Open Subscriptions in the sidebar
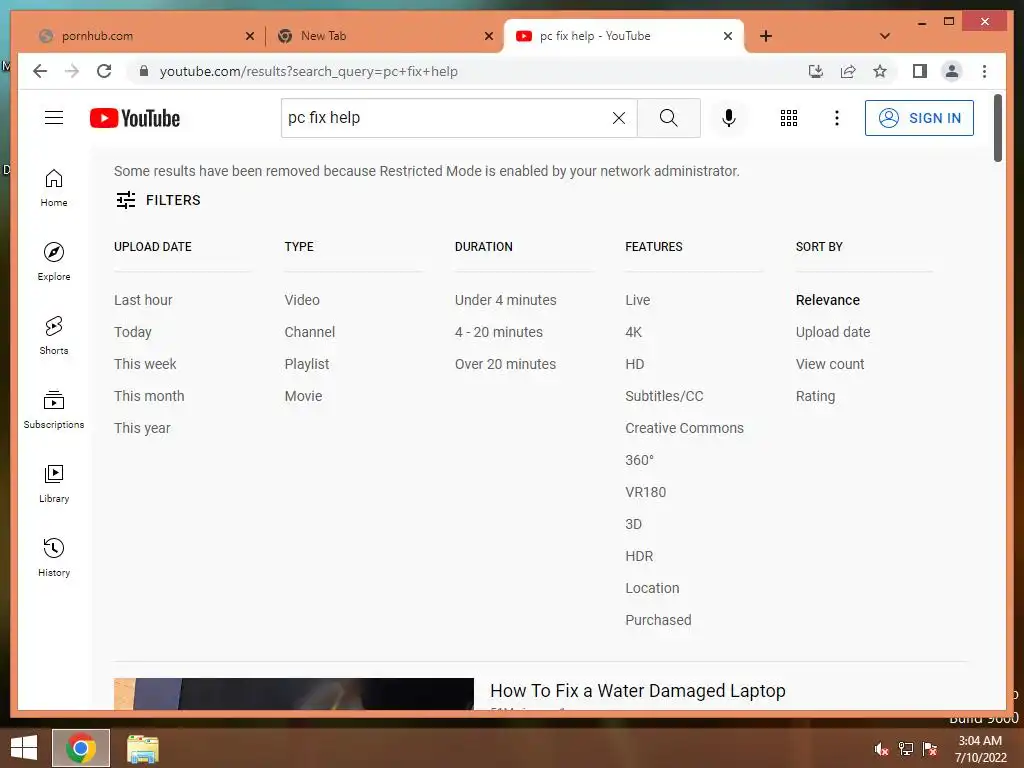Screen dimensions: 1024x768 pyautogui.click(x=54, y=409)
